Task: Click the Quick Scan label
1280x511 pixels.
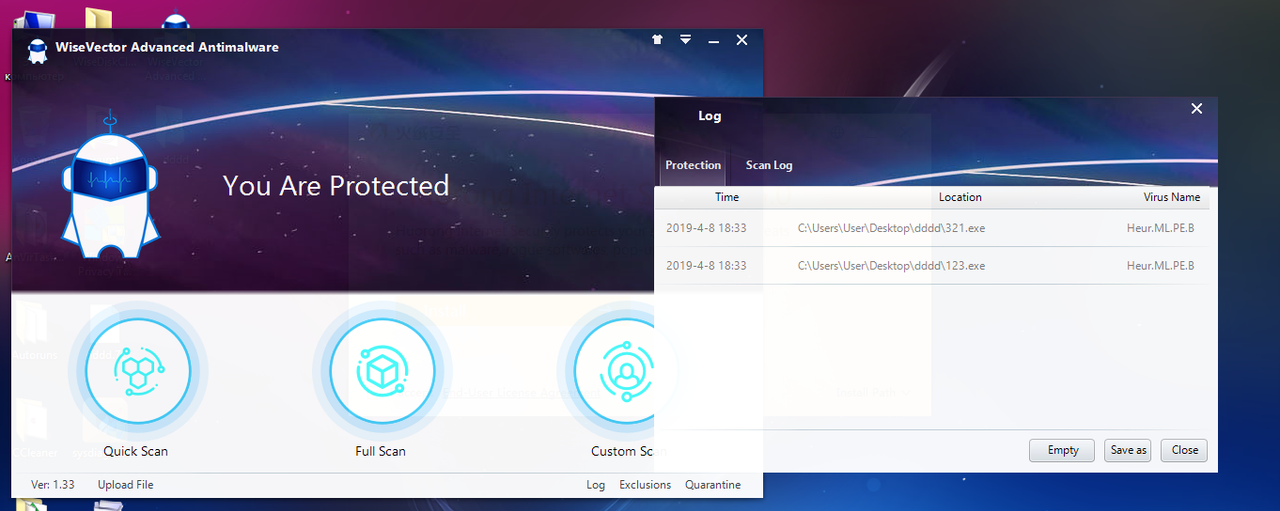Action: [x=136, y=451]
